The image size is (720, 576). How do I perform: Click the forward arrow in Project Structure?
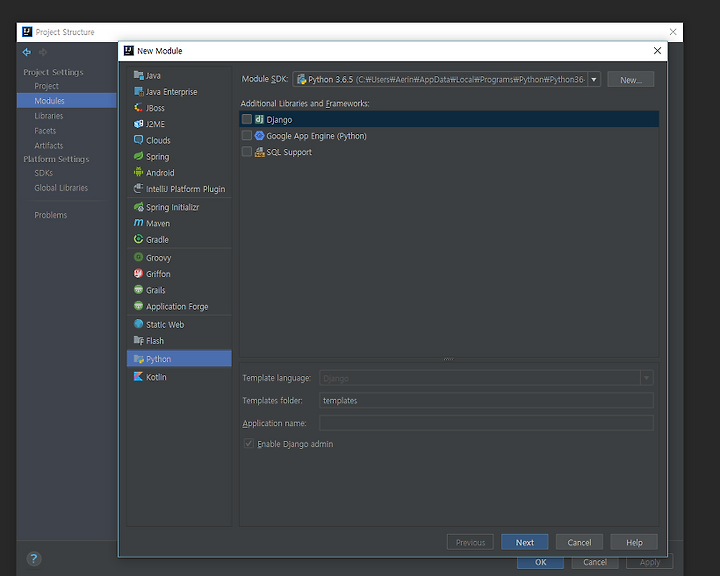(x=43, y=52)
